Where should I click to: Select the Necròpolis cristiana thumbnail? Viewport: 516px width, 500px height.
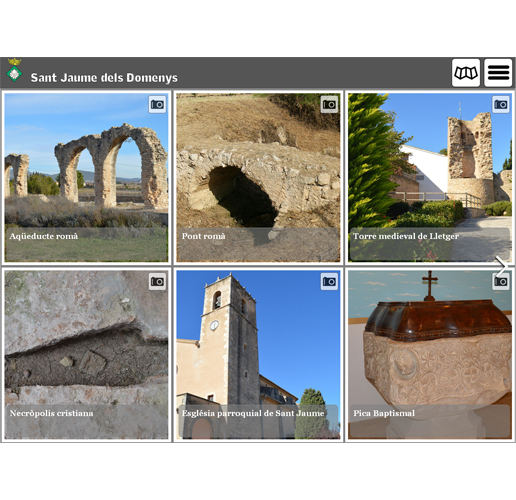coord(86,355)
